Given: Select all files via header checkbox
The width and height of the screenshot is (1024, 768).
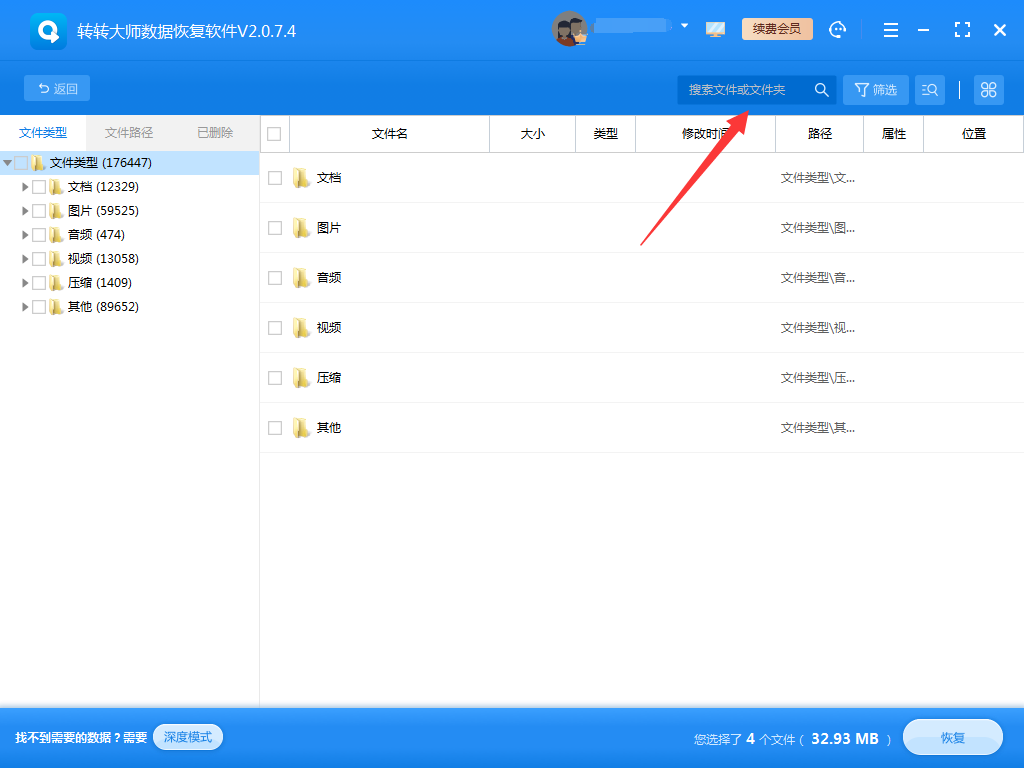Looking at the screenshot, I should 274,133.
